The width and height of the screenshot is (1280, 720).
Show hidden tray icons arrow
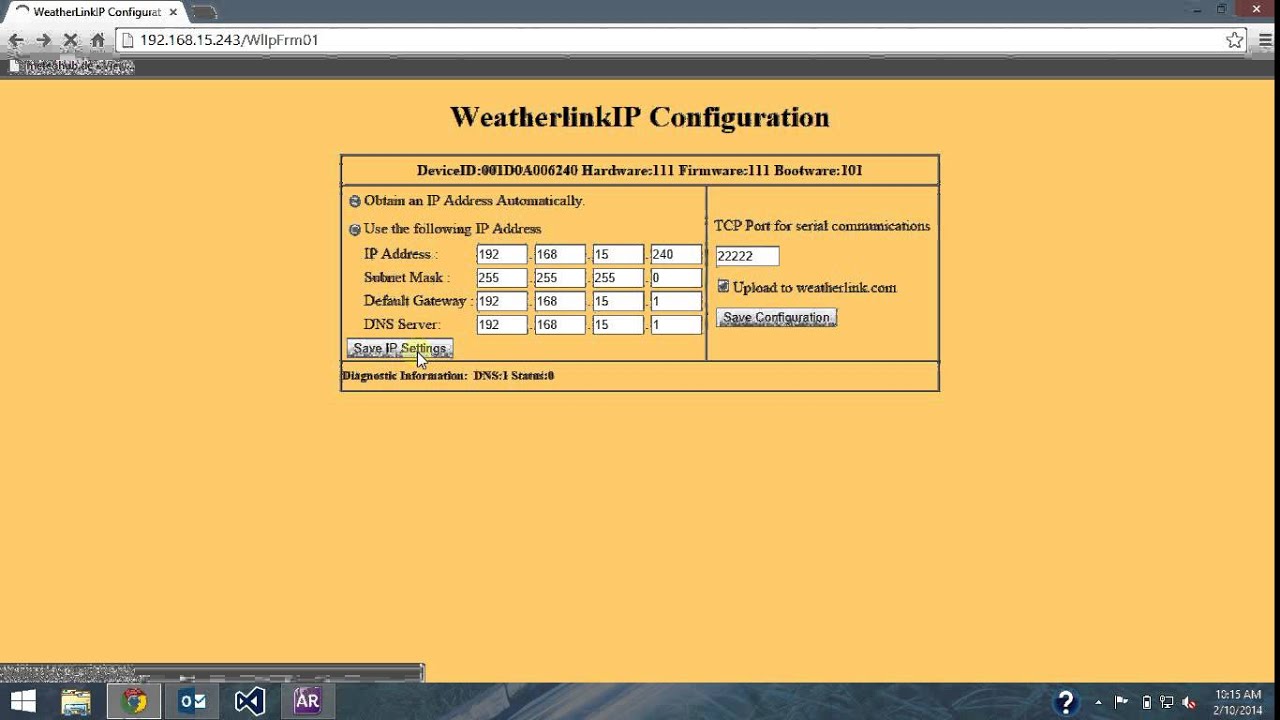pos(1099,702)
